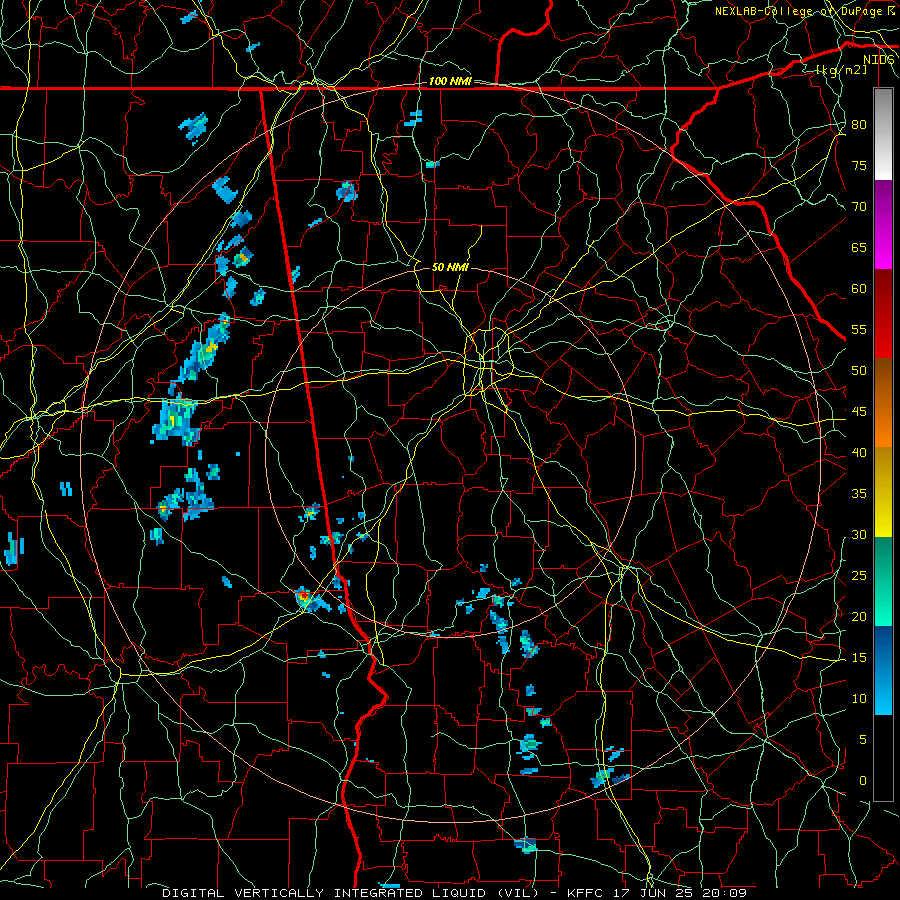The height and width of the screenshot is (900, 900).
Task: Click the '17 JUN 25 20:09' timestamp
Action: coord(678,893)
